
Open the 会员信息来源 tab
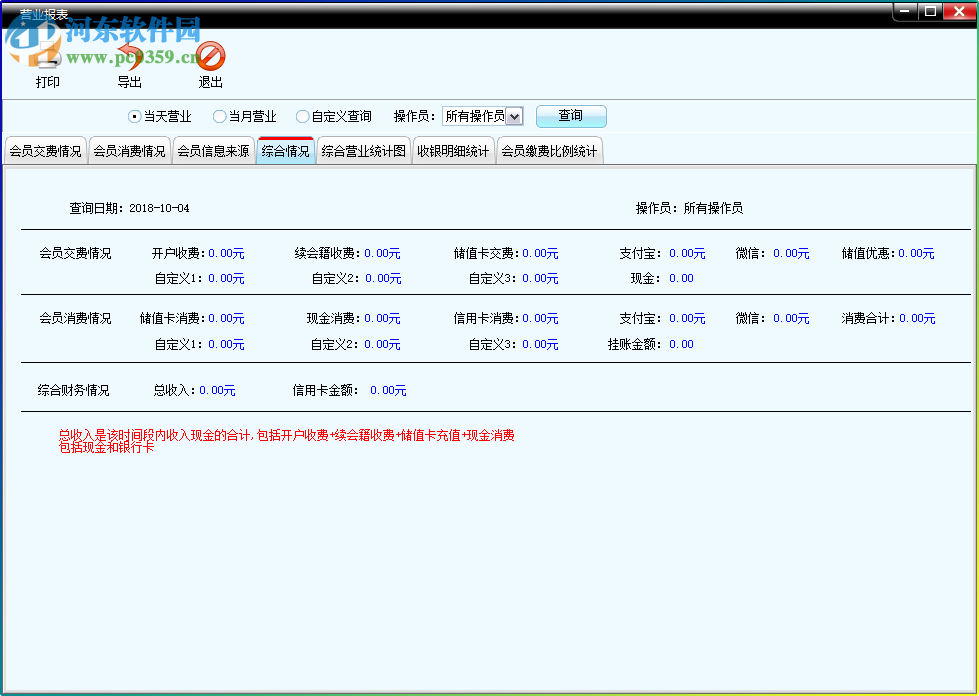tap(213, 151)
